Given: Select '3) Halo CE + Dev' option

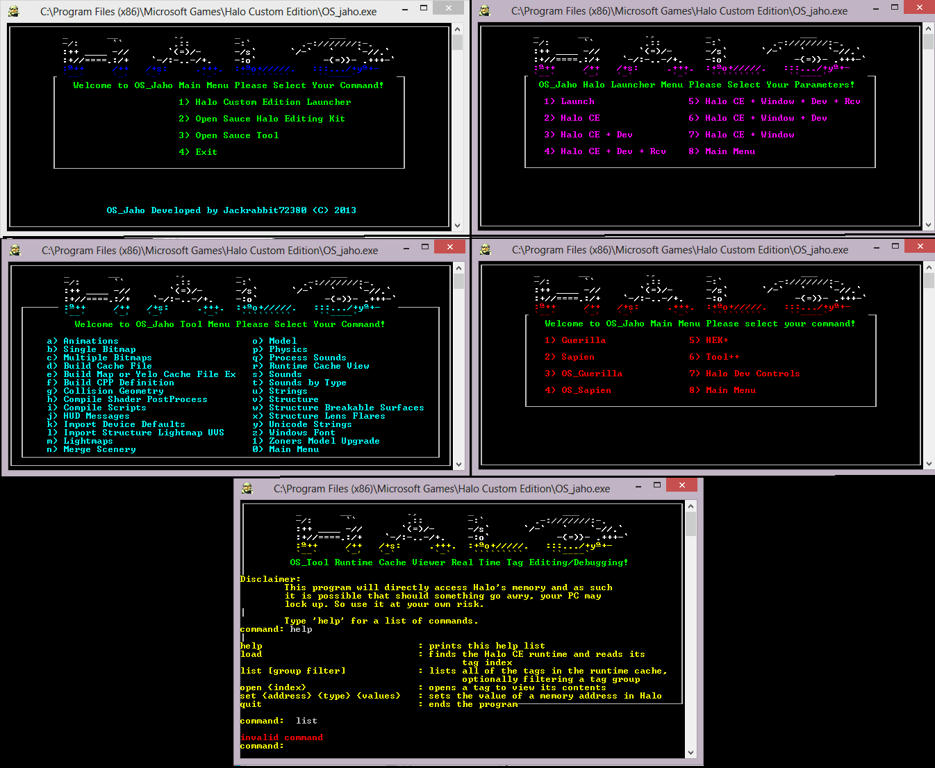Looking at the screenshot, I should pos(588,135).
